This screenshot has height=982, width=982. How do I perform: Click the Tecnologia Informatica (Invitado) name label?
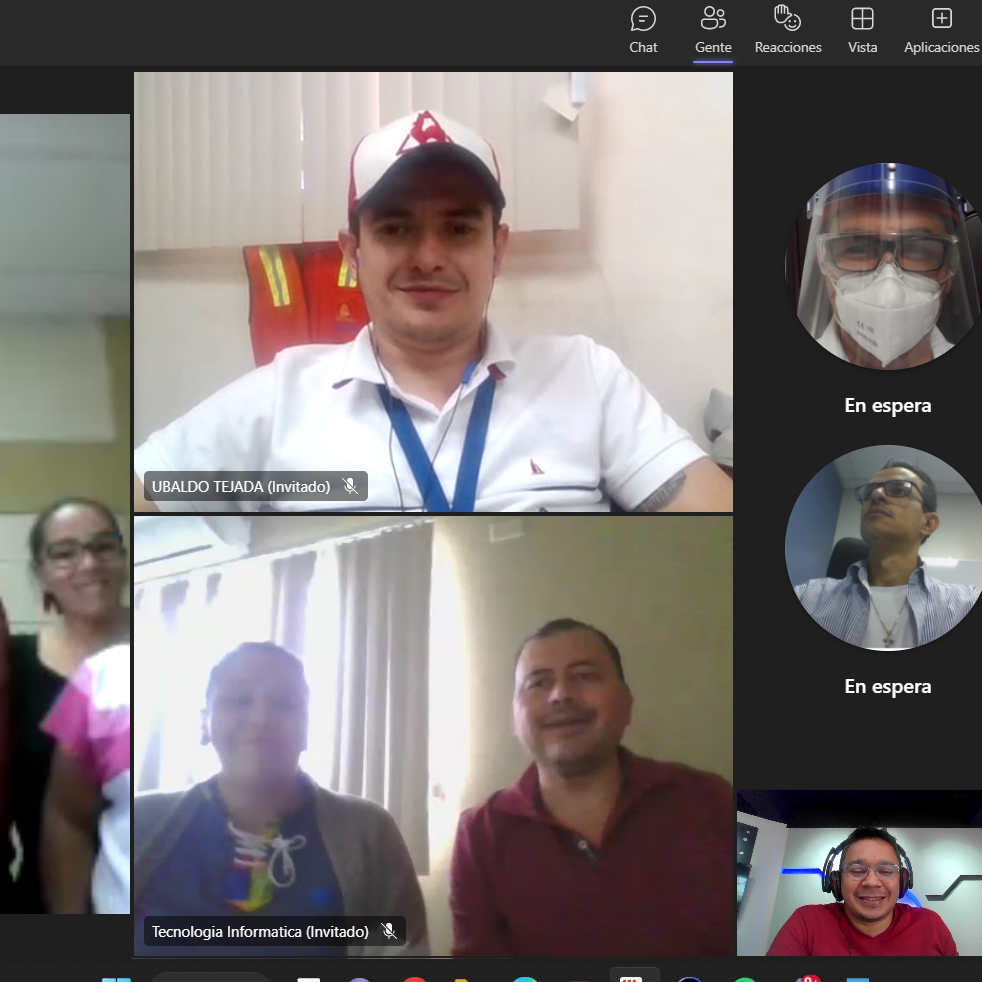(x=260, y=932)
